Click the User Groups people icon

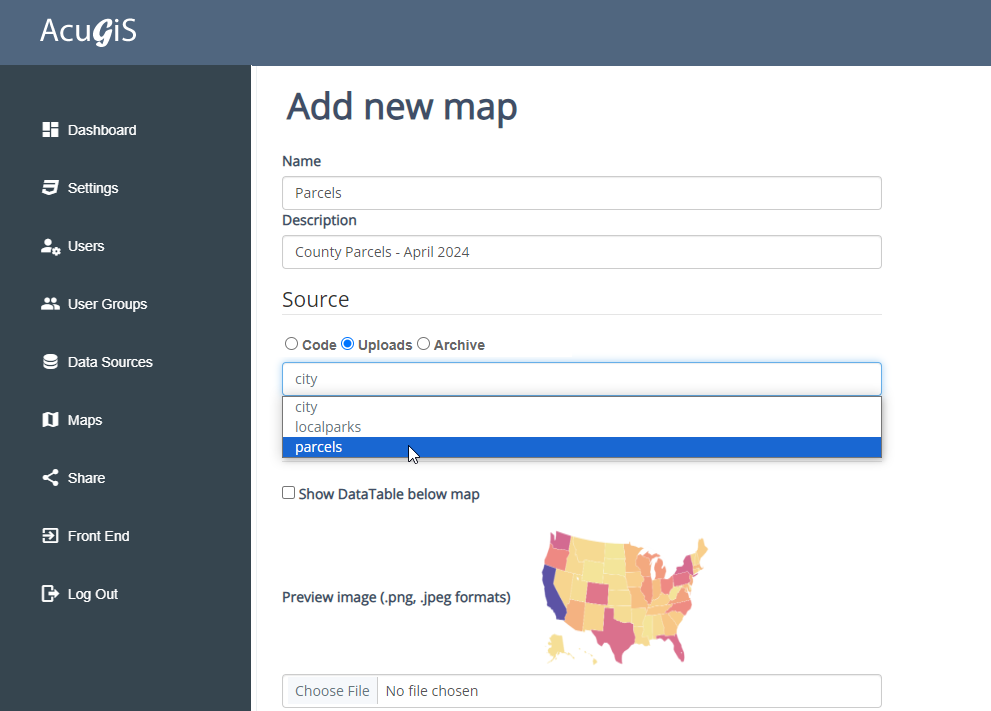point(50,304)
